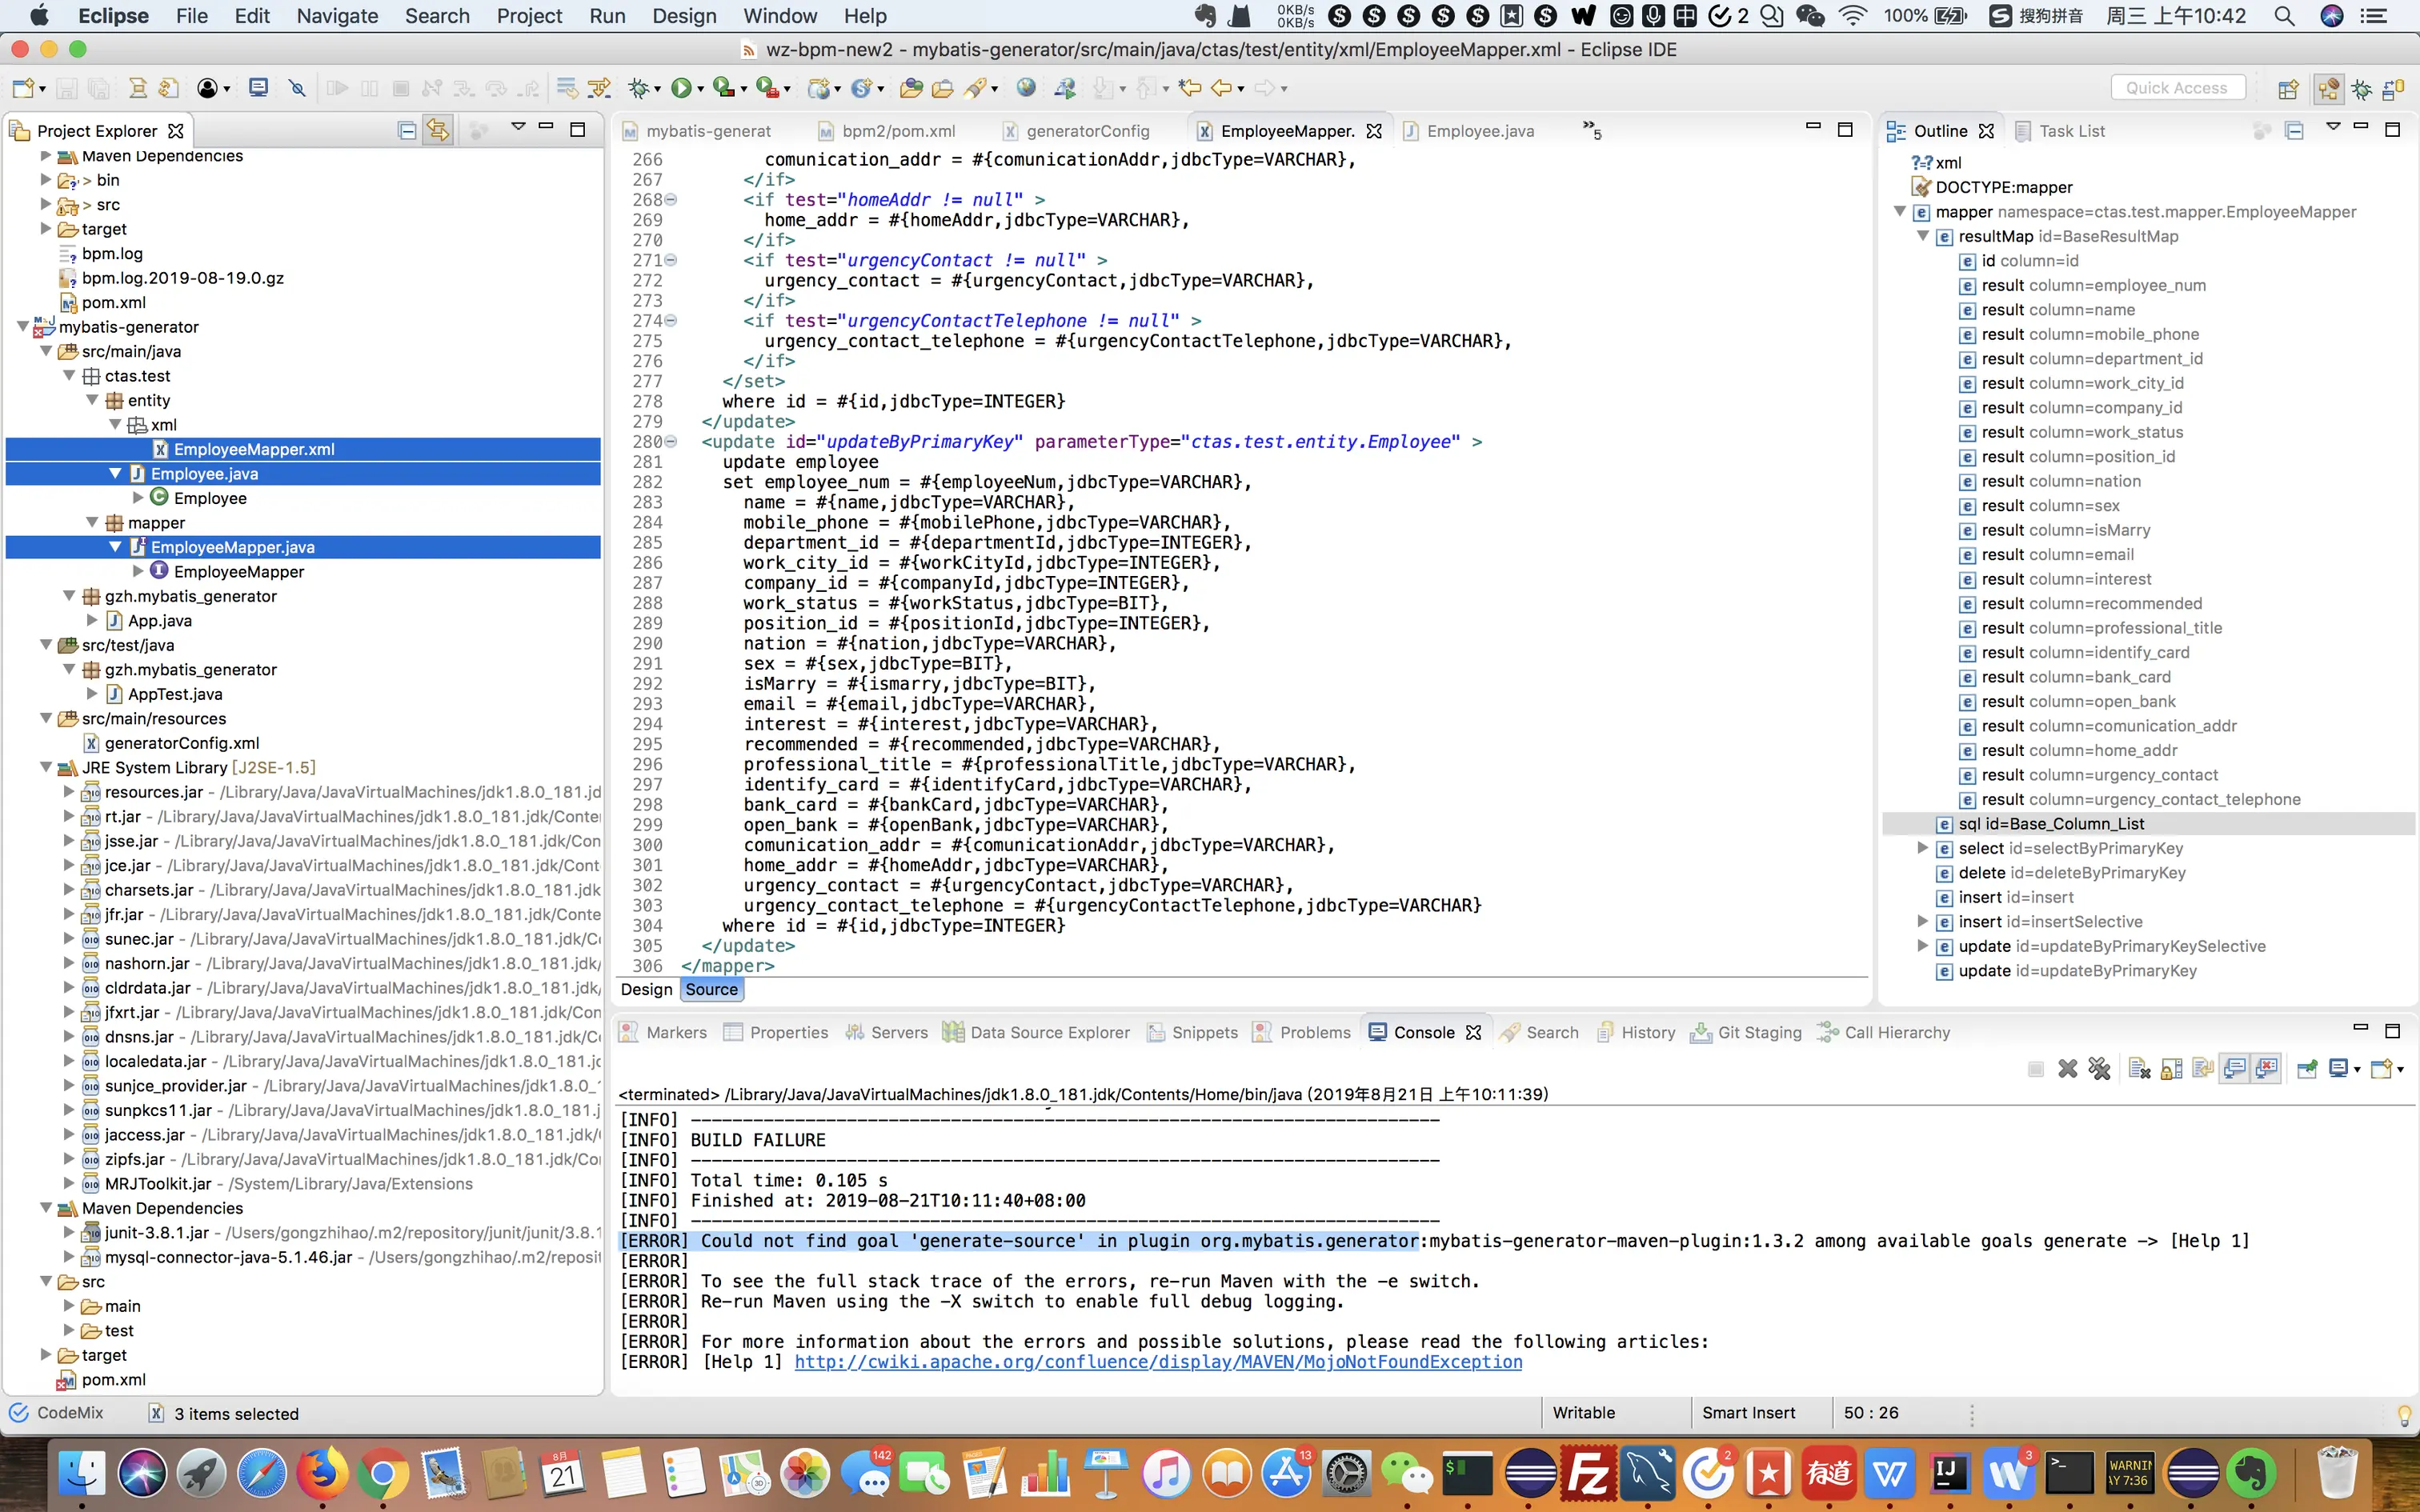Click the Debug bug icon in toolbar

coord(638,88)
